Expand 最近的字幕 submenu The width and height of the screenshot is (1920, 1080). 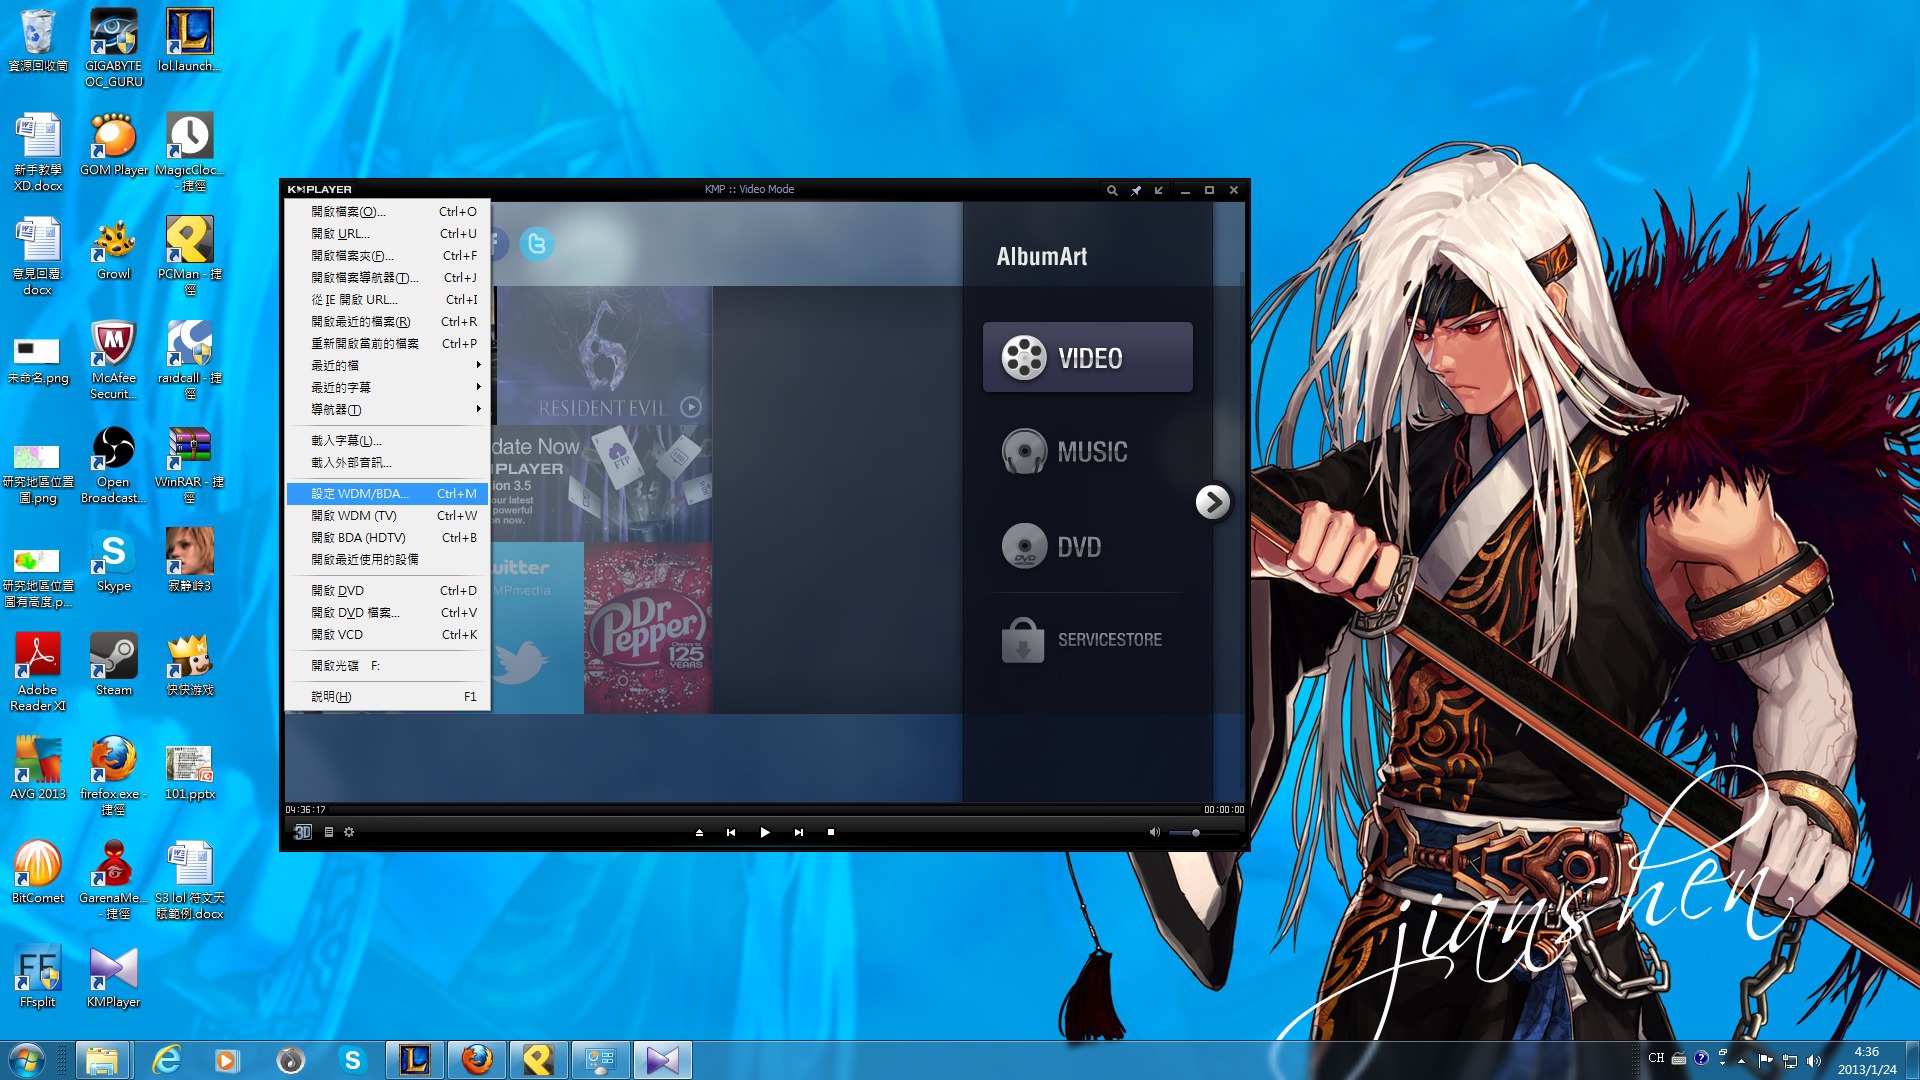pos(387,388)
